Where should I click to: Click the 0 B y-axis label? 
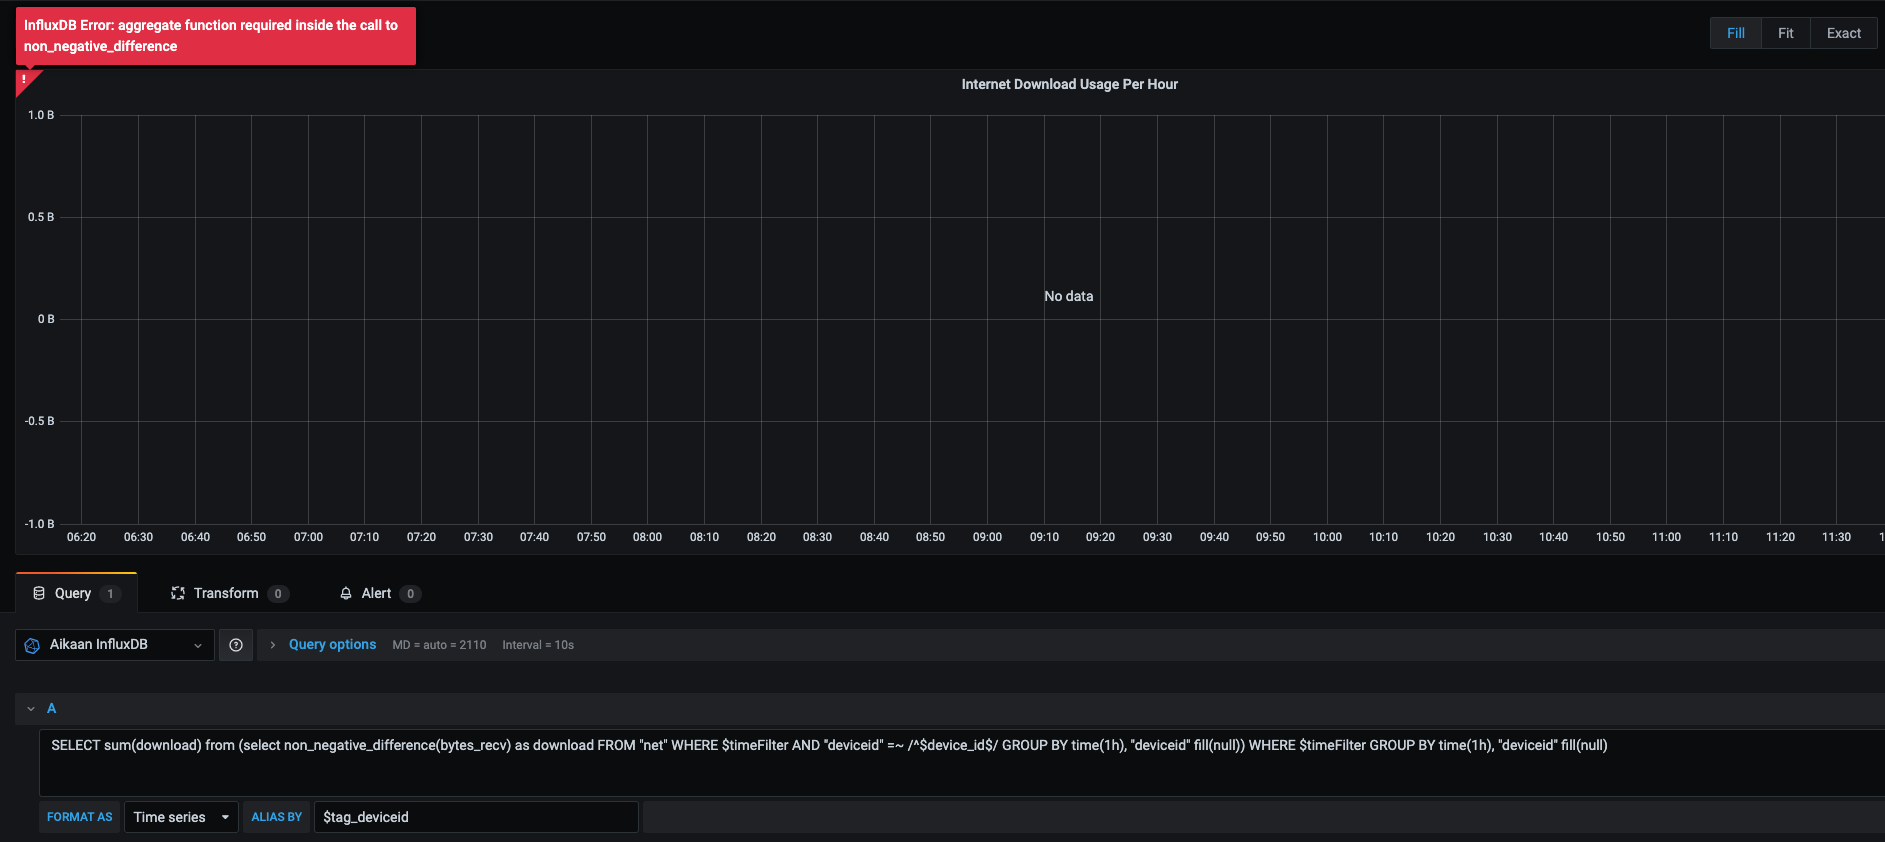[46, 319]
